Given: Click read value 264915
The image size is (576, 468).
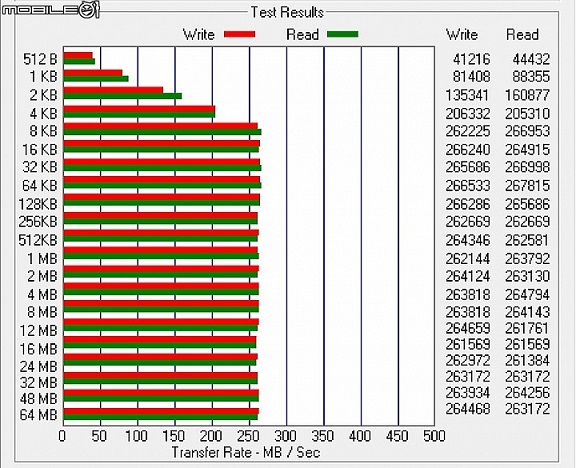Looking at the screenshot, I should (x=528, y=150).
